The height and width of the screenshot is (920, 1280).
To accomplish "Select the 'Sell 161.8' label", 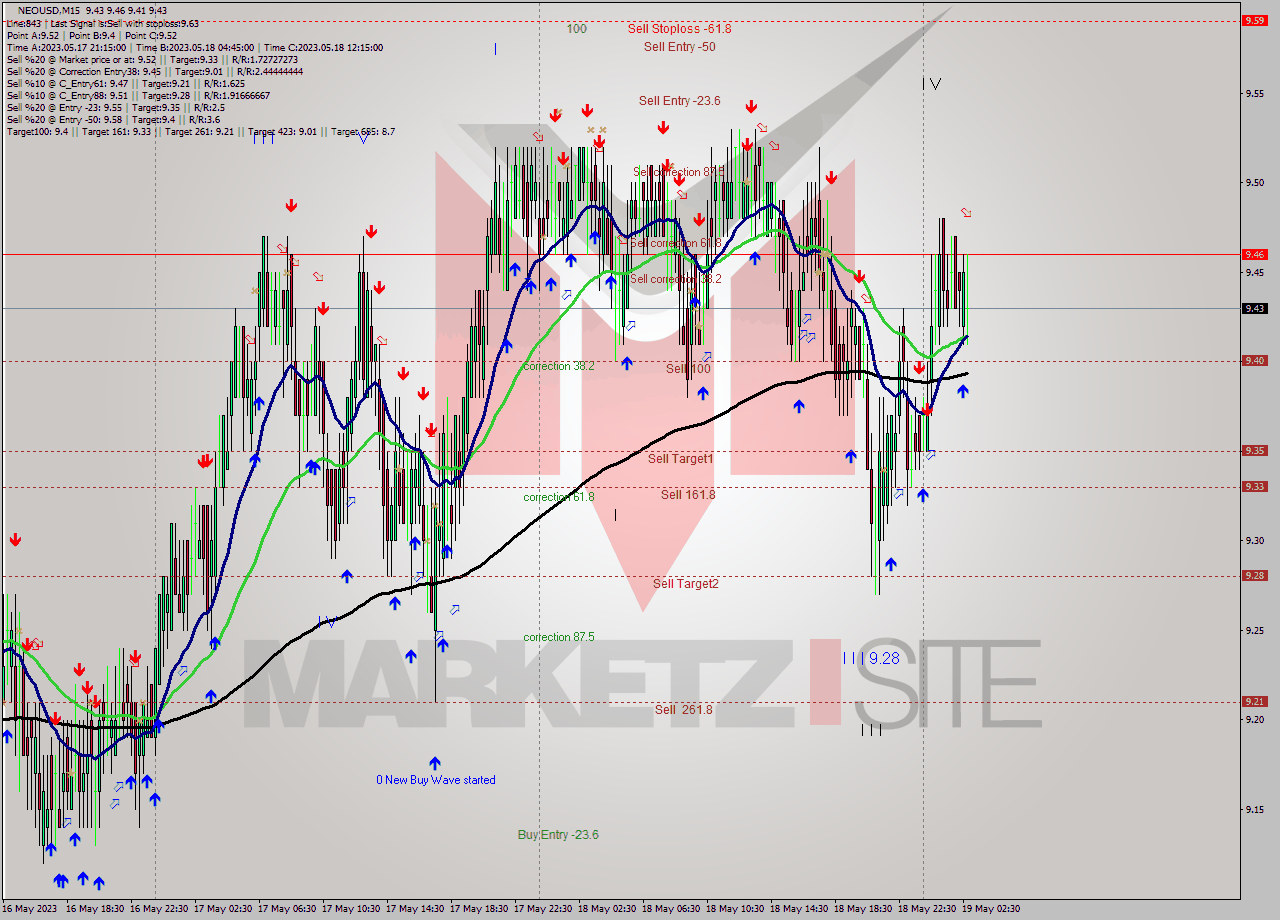I will tap(688, 494).
